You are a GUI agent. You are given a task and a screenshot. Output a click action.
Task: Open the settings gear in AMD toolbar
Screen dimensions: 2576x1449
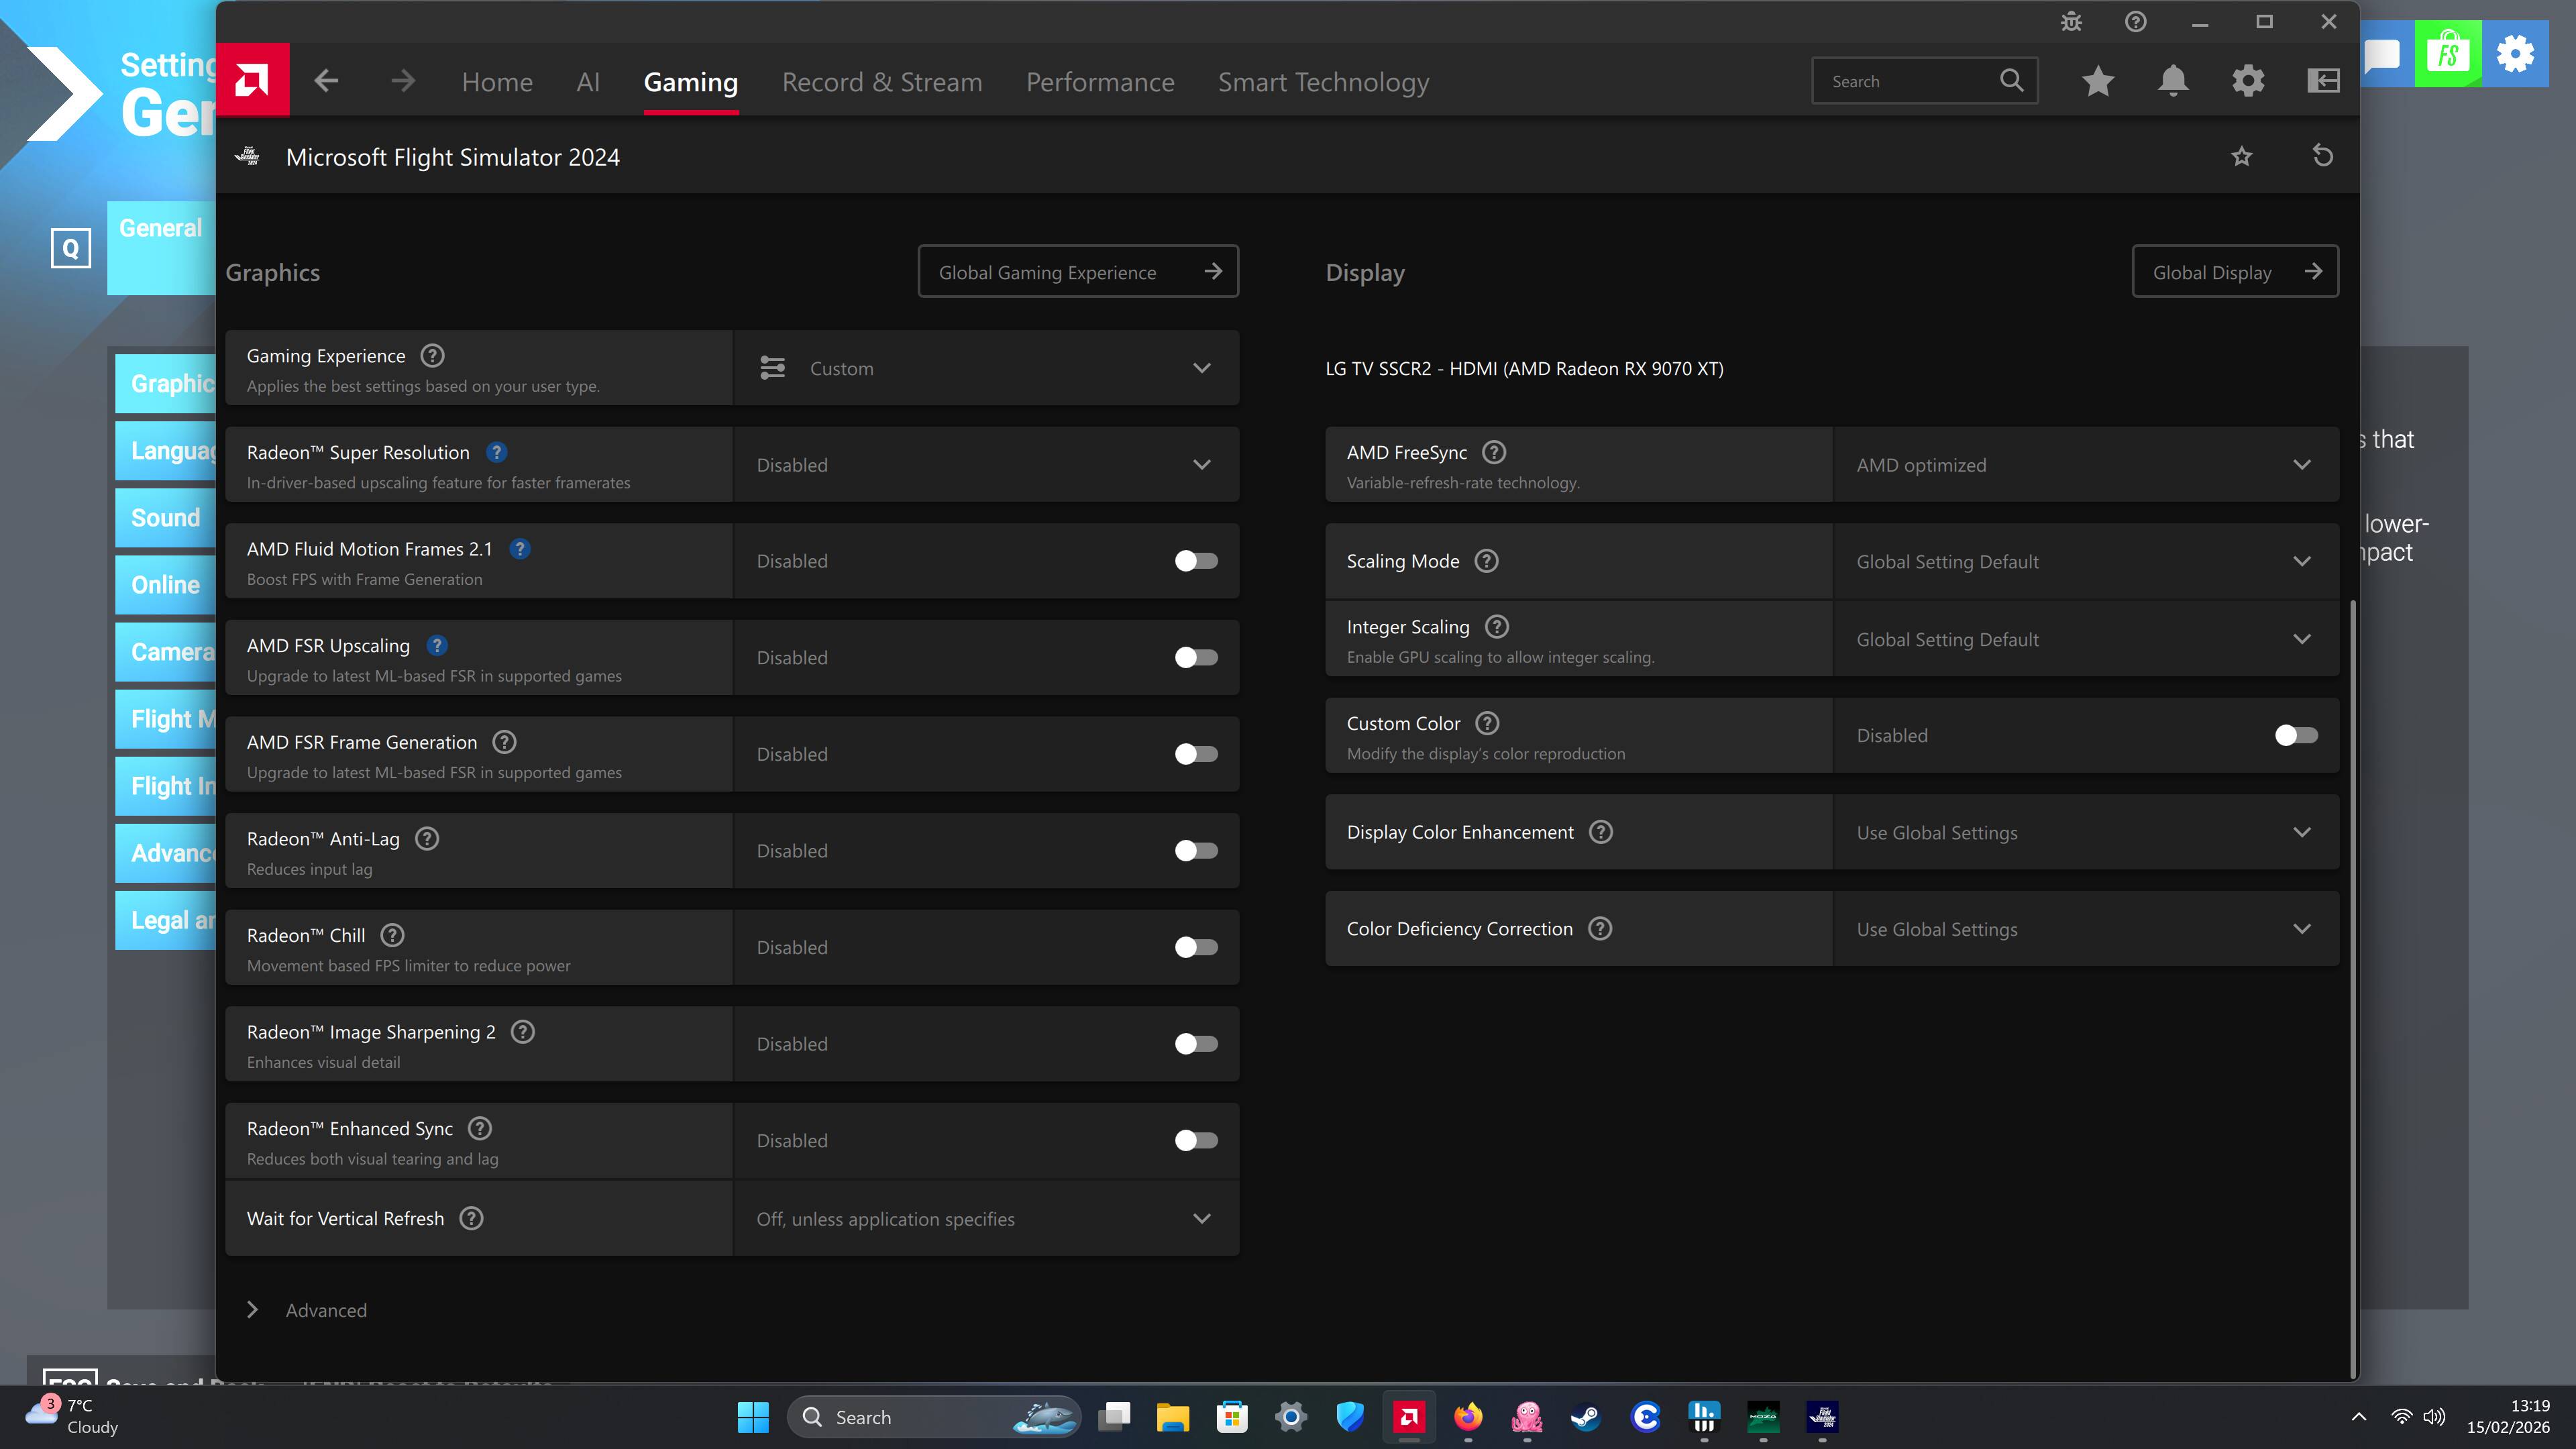coord(2247,81)
